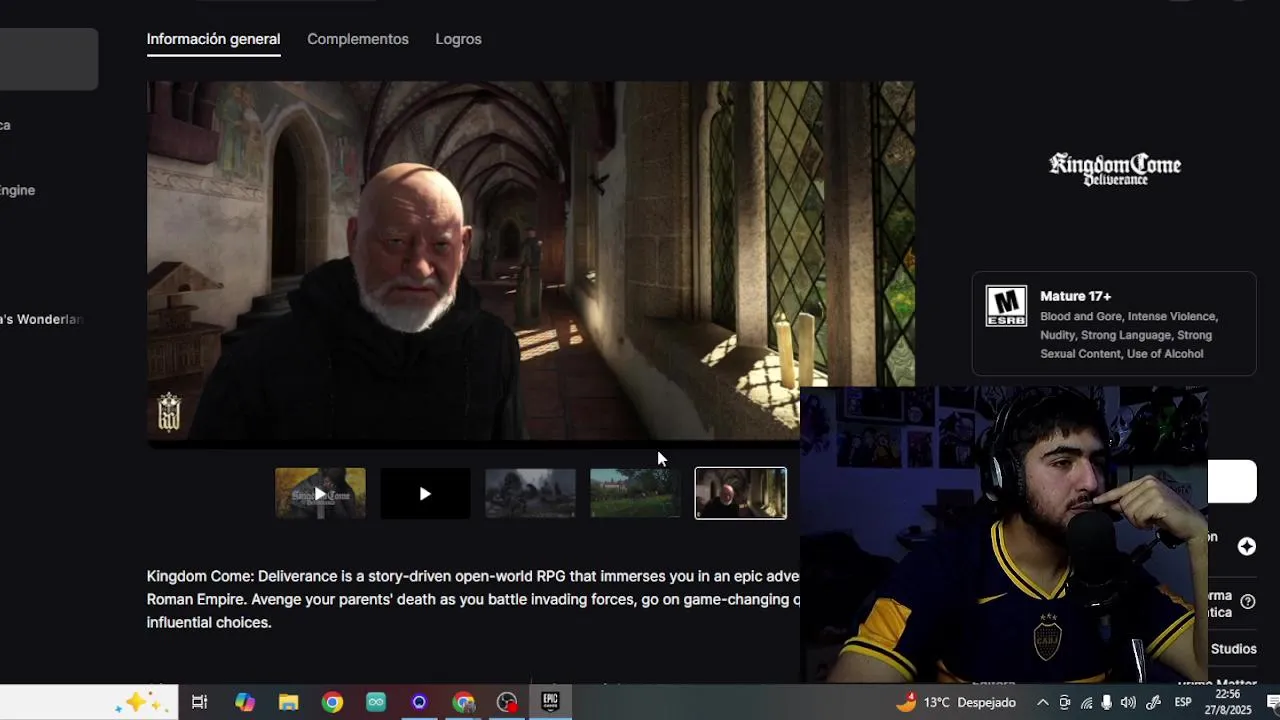Select the green countryside screenshot thumbnail
The image size is (1280, 720).
(635, 493)
